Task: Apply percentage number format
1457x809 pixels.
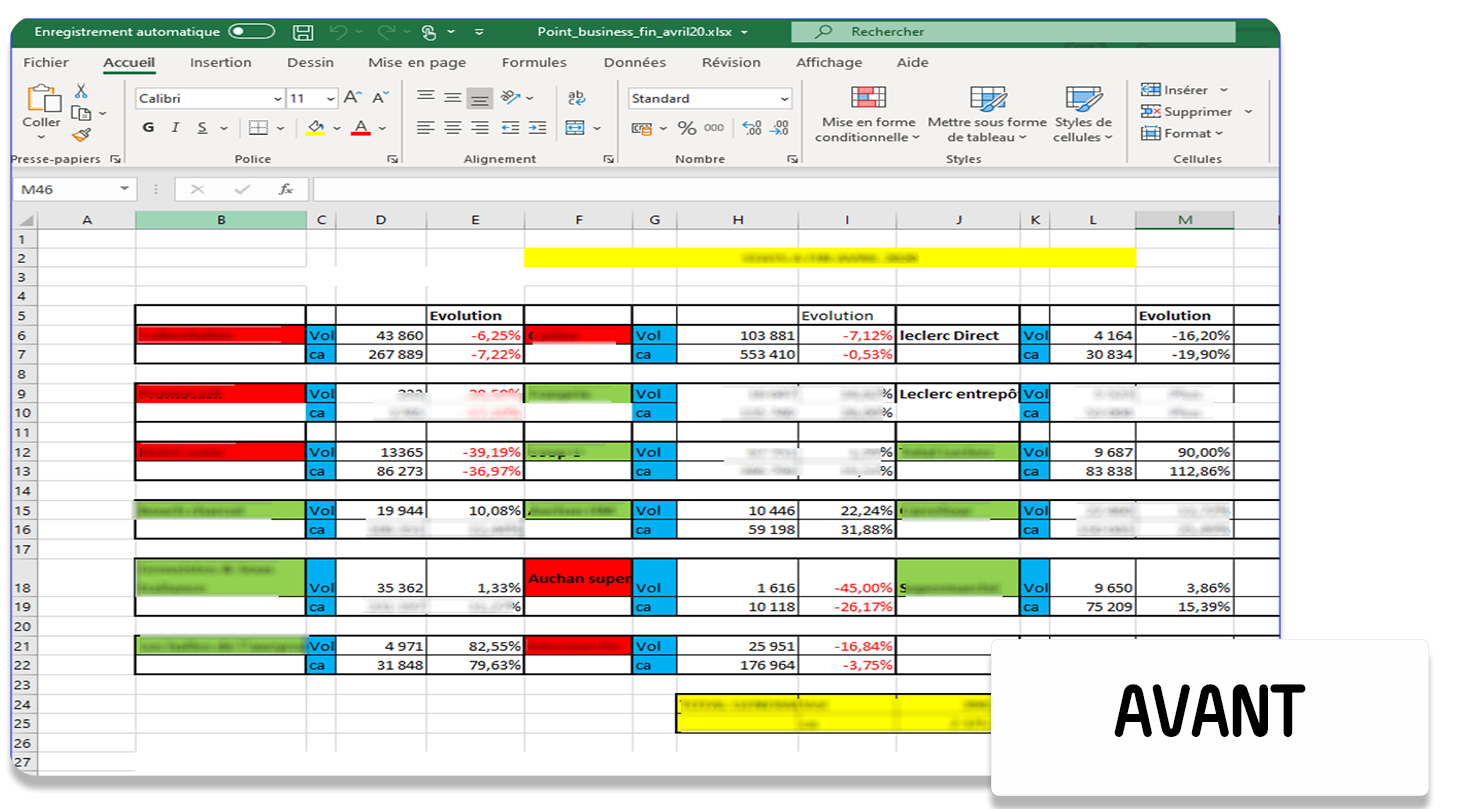Action: [x=687, y=127]
